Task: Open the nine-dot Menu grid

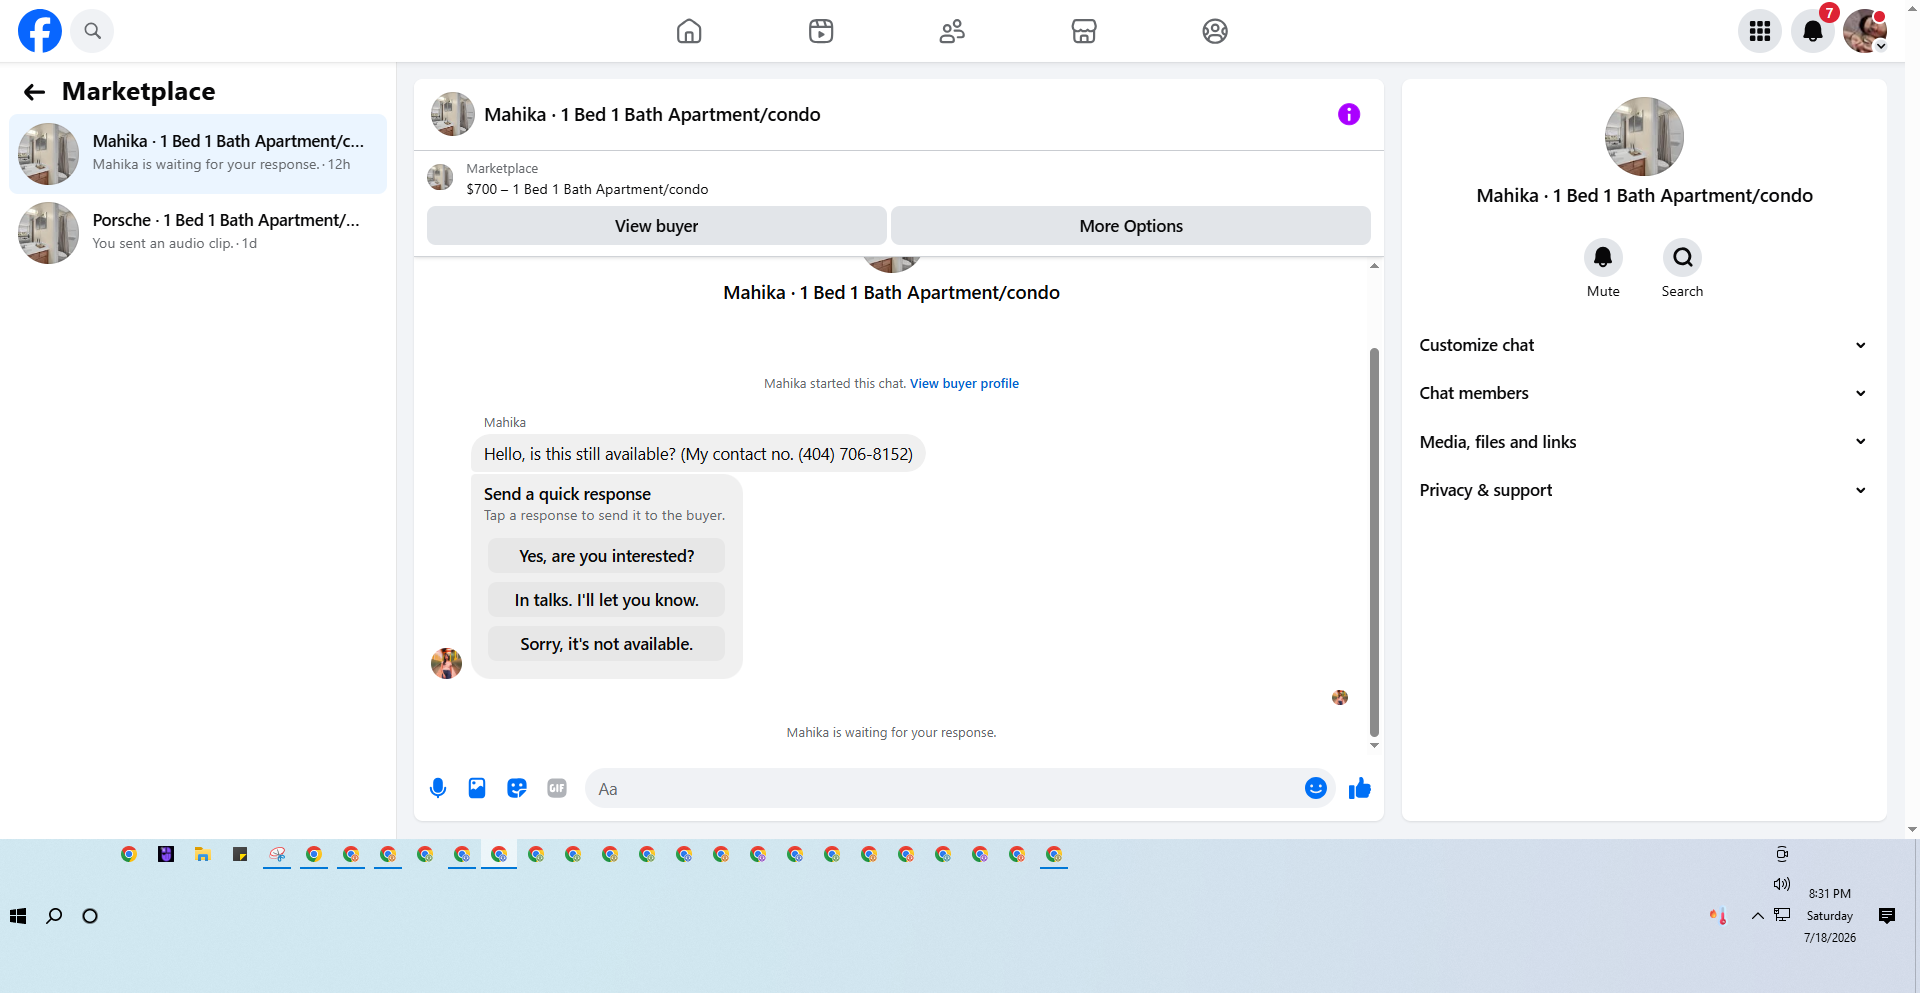Action: pyautogui.click(x=1760, y=31)
